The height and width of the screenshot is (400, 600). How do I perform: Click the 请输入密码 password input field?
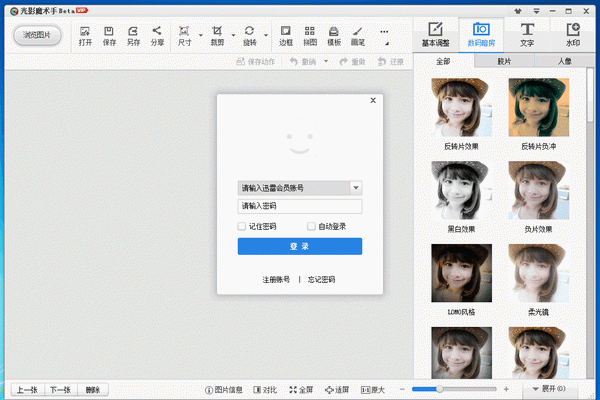(x=299, y=206)
